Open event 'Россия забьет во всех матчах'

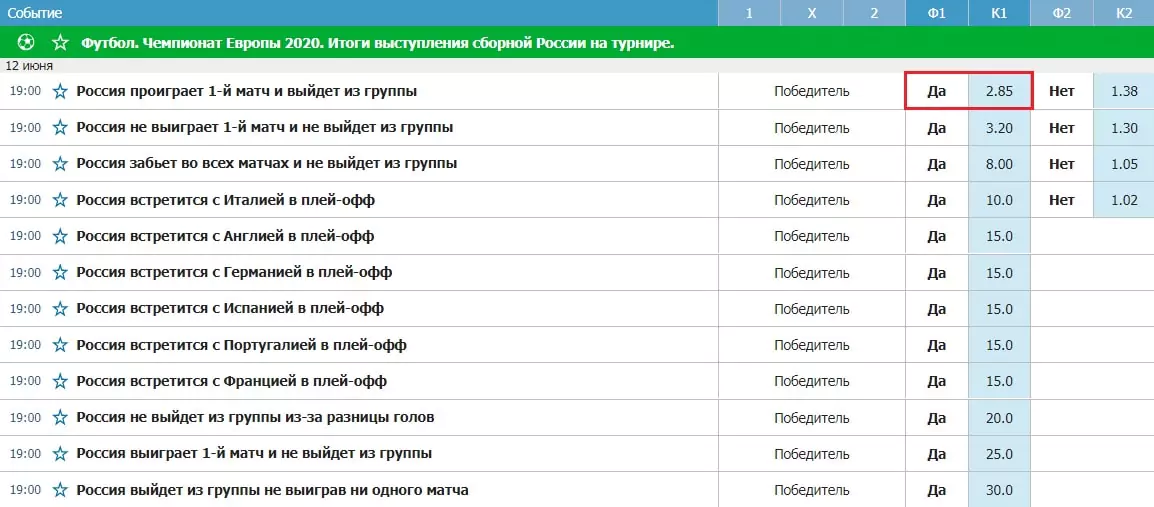pyautogui.click(x=267, y=163)
